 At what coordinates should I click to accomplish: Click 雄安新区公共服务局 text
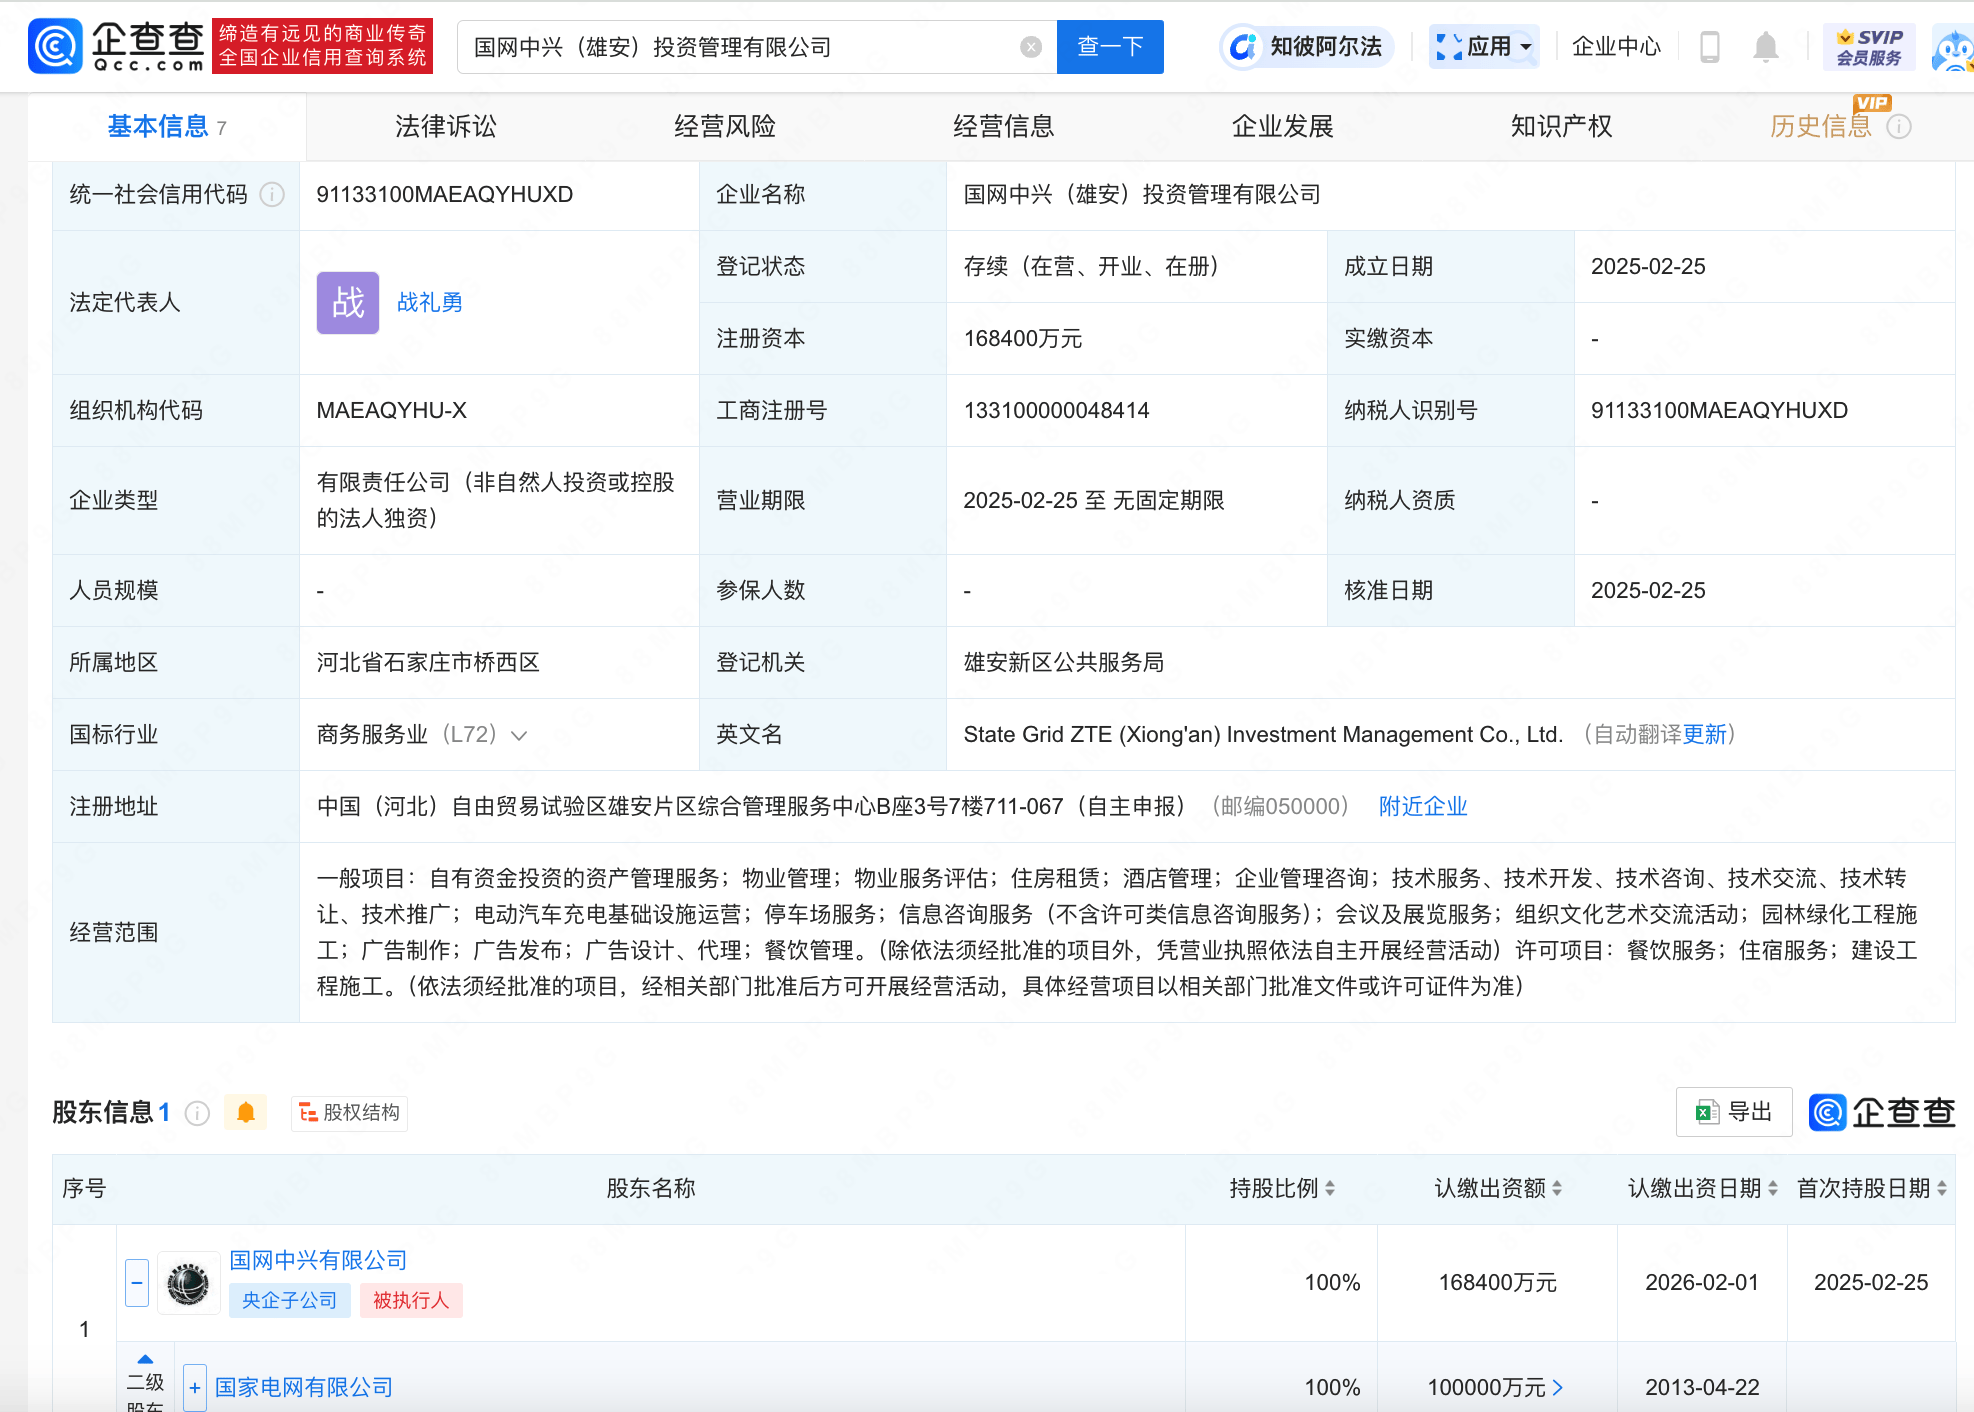pos(1064,663)
